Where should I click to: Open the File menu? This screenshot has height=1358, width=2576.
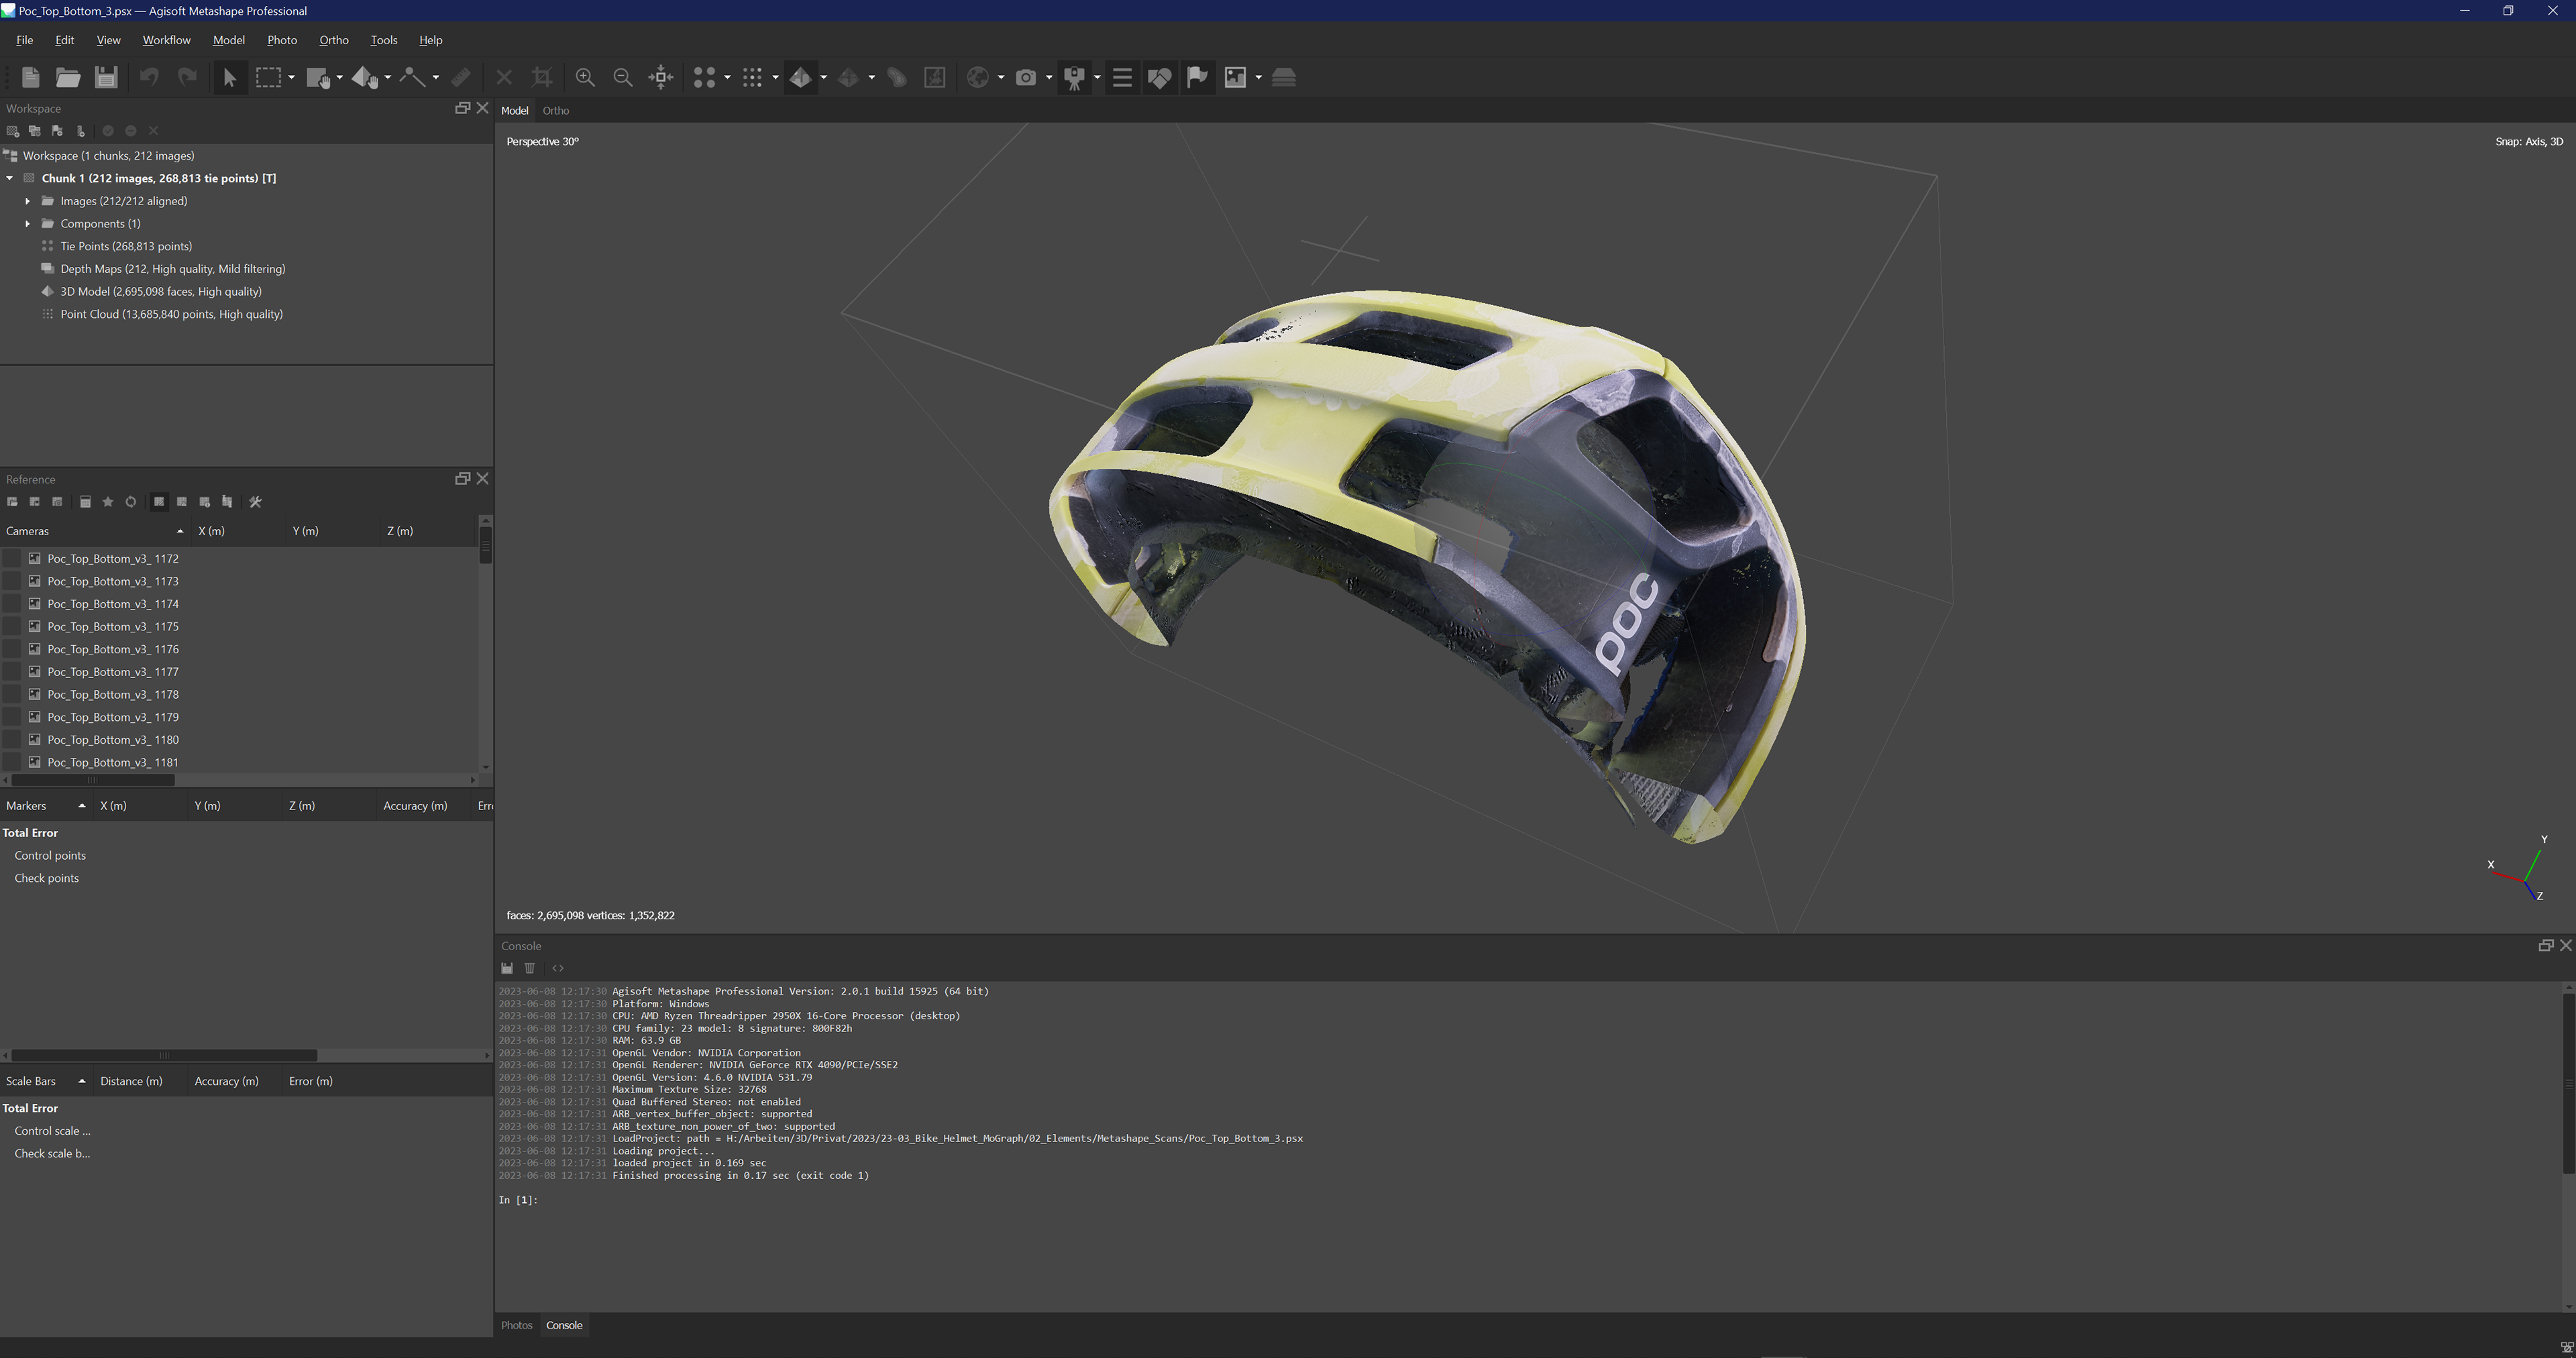tap(25, 40)
